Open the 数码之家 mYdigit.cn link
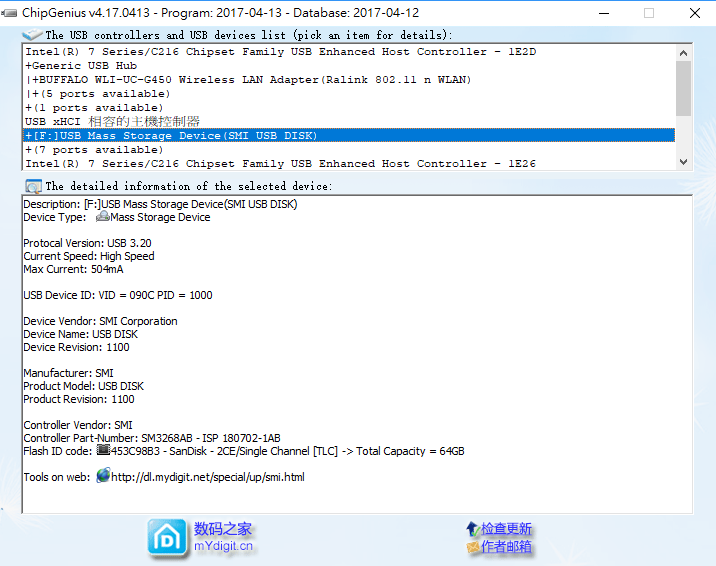Screen dimensions: 716x566 223,537
